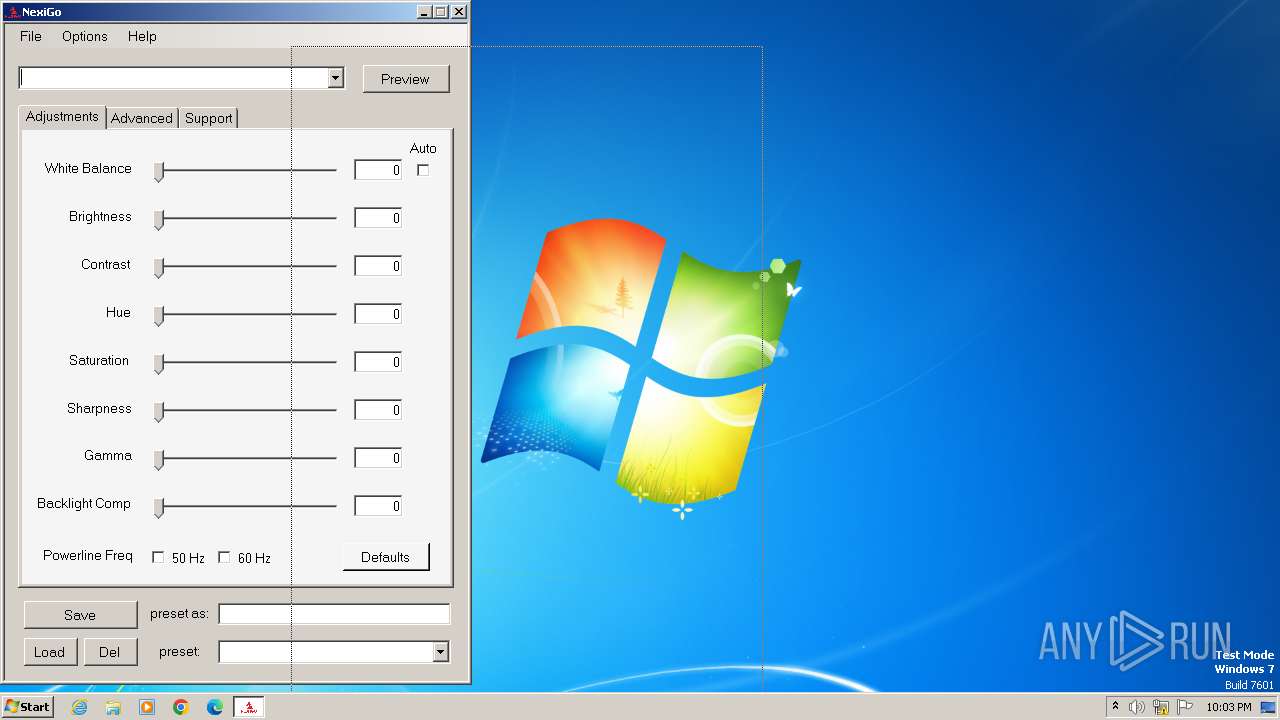Expand the preset selection dropdown
The width and height of the screenshot is (1280, 720).
tap(440, 652)
